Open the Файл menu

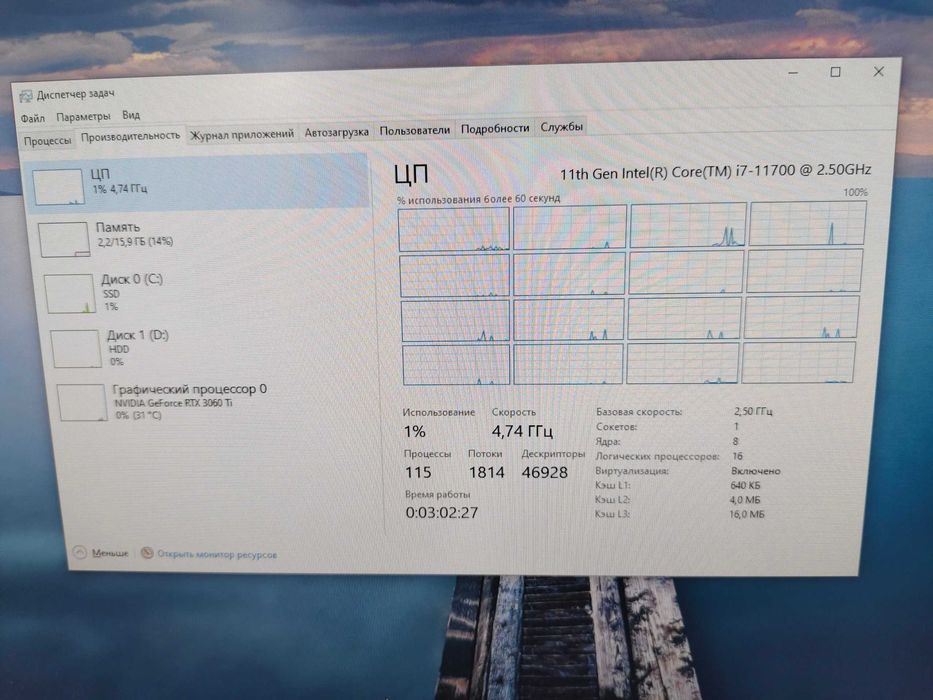(33, 118)
